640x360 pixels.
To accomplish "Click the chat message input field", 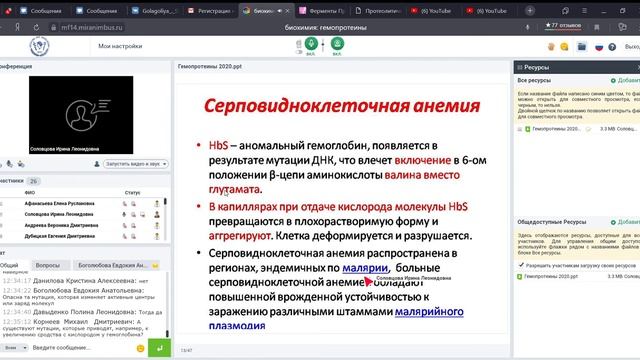I will [82, 348].
